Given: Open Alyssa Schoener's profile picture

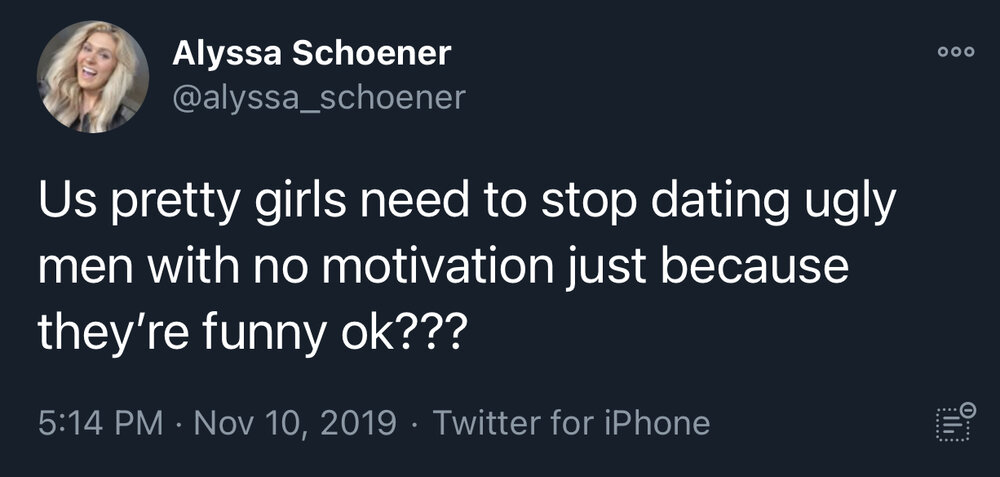Looking at the screenshot, I should (x=93, y=77).
